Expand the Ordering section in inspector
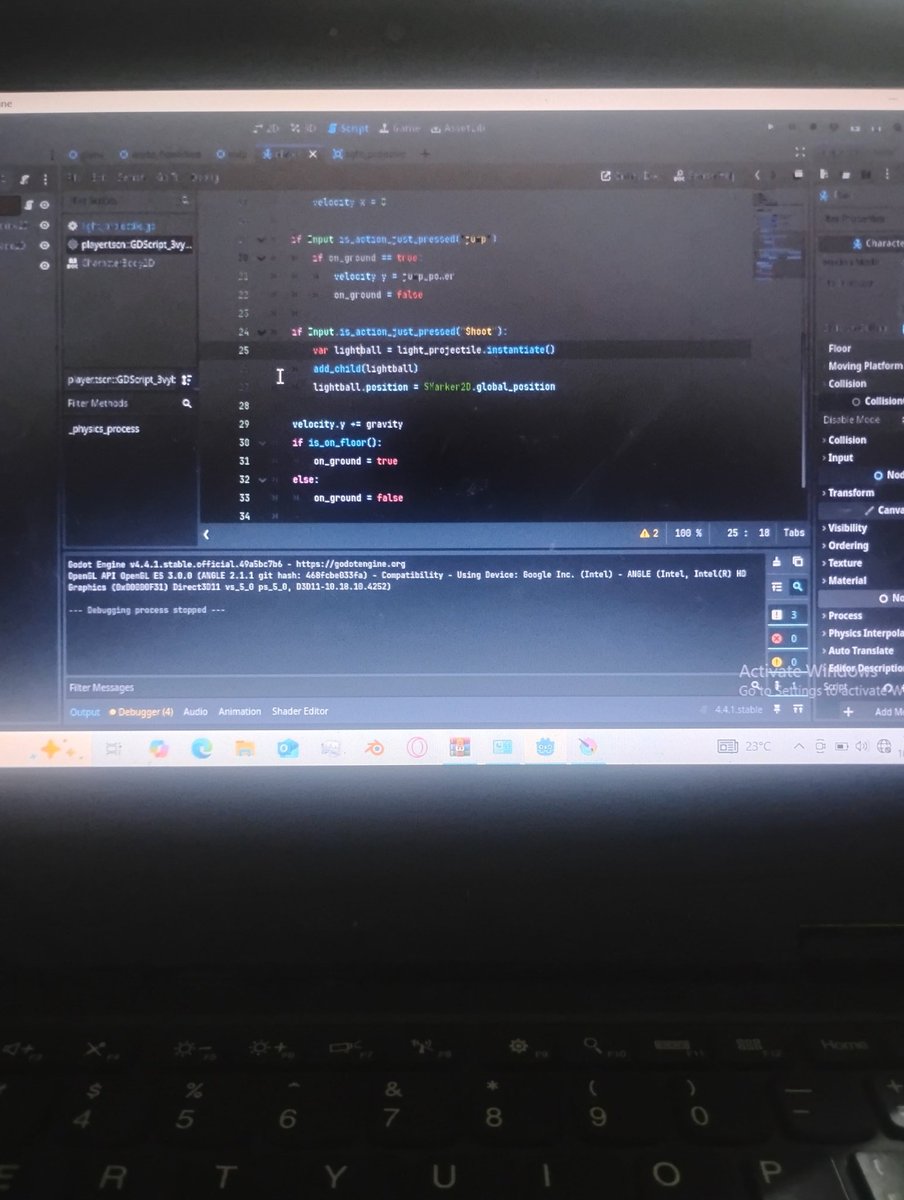 coord(847,546)
